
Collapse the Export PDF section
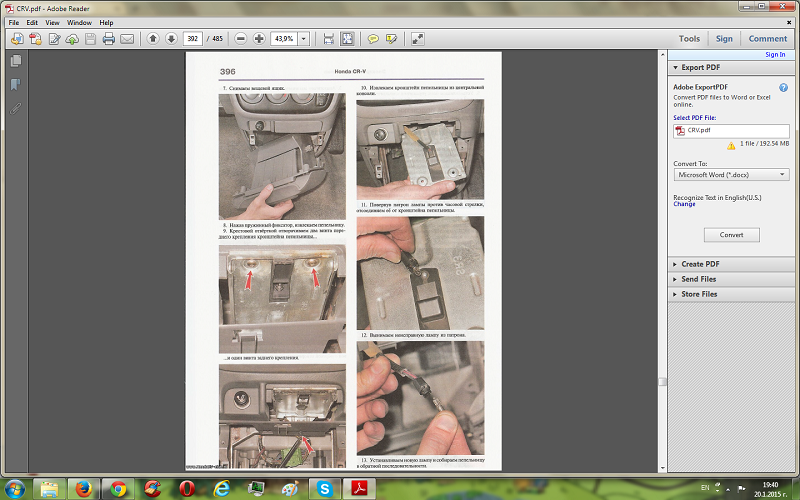point(700,67)
